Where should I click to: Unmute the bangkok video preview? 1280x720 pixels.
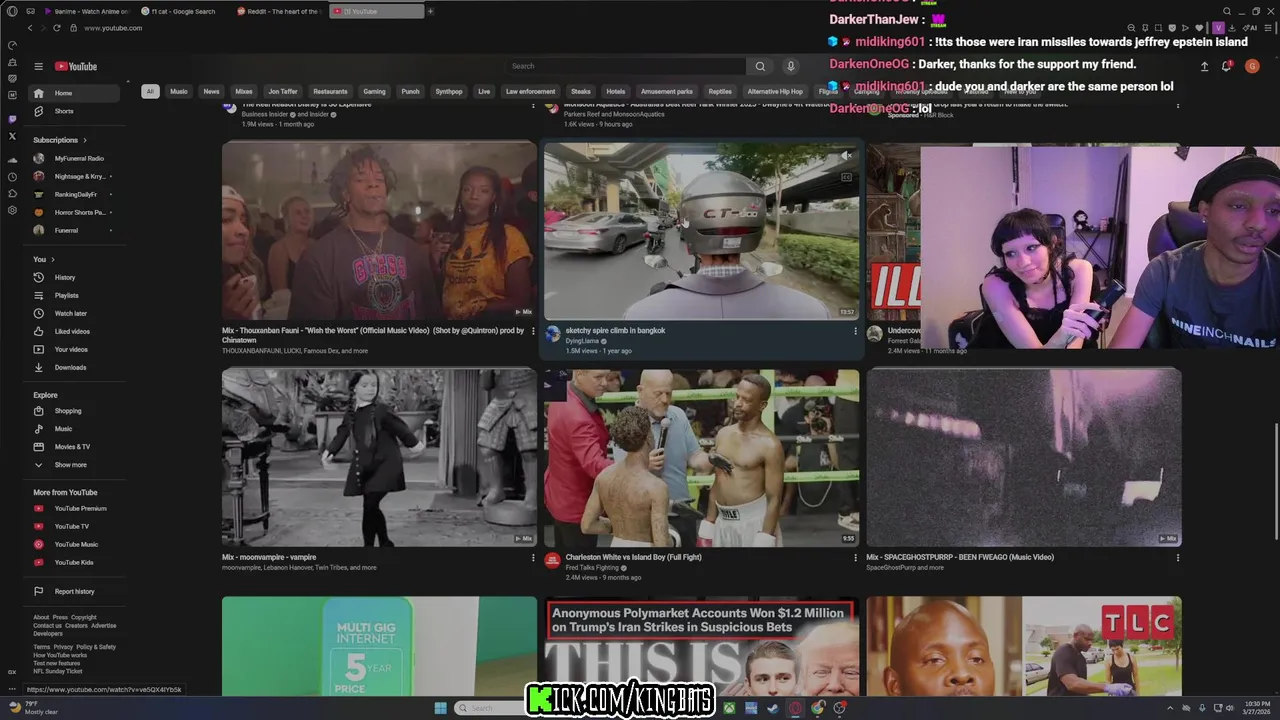[x=846, y=156]
